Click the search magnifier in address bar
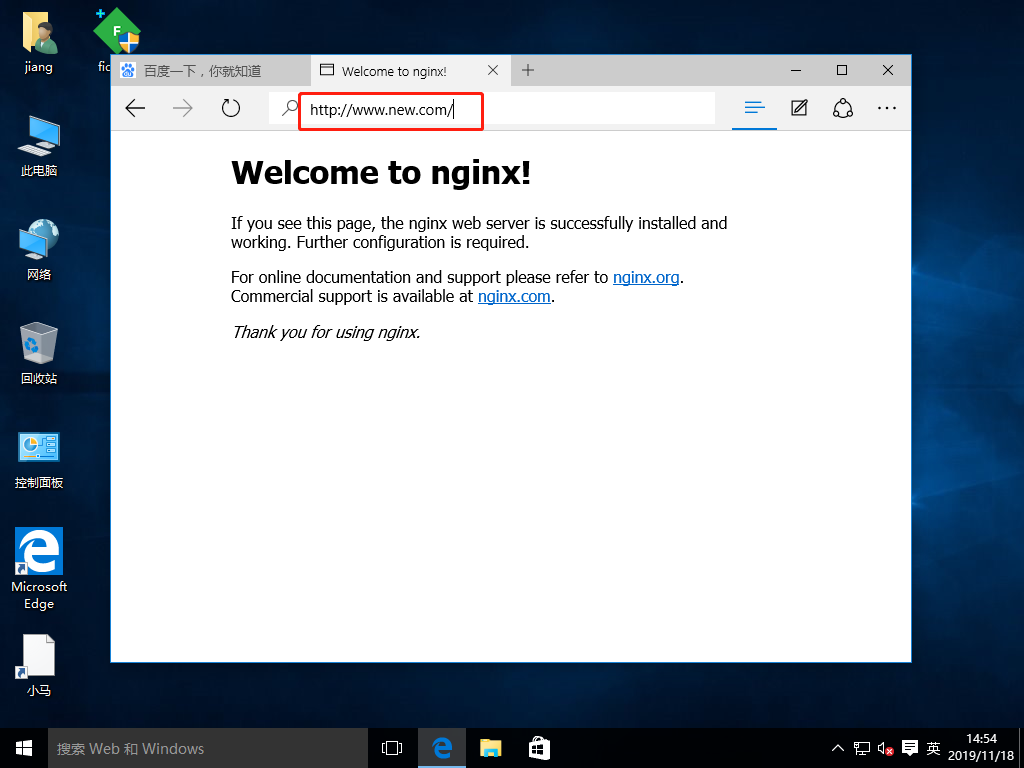 [289, 108]
